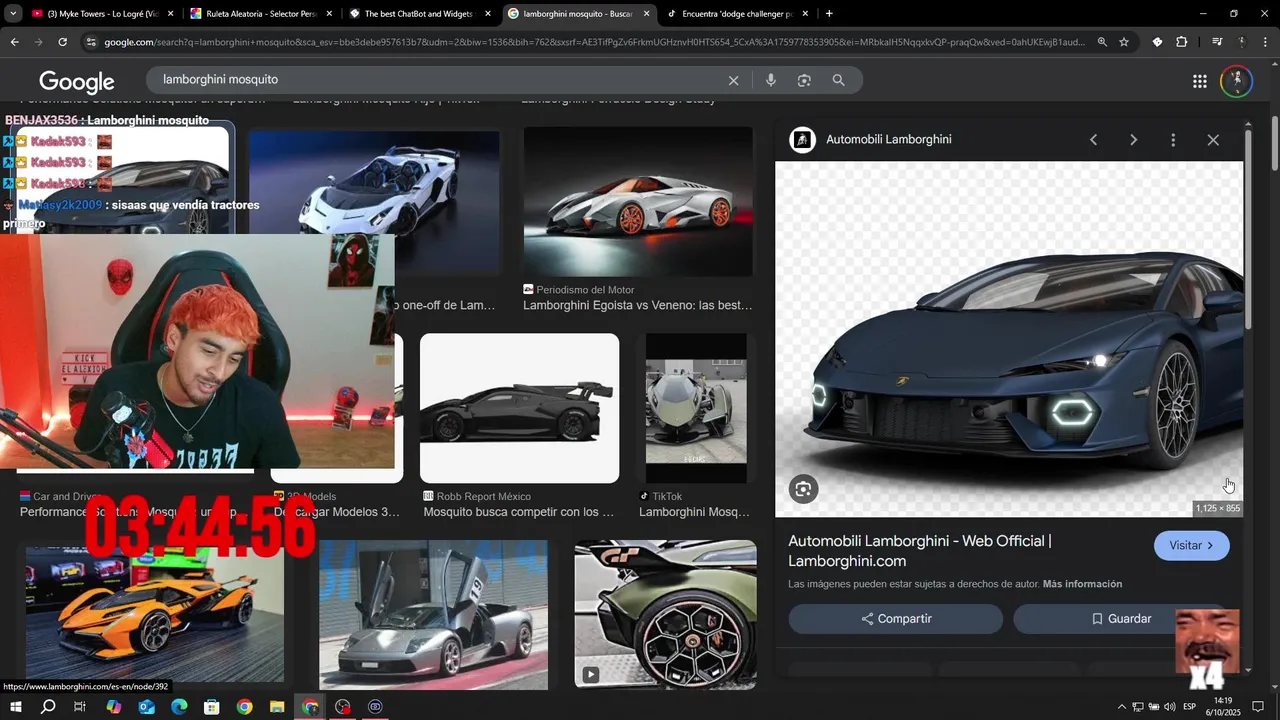Open Automobili Lamborghini - Web Official title link
The image size is (1280, 720).
[919, 551]
